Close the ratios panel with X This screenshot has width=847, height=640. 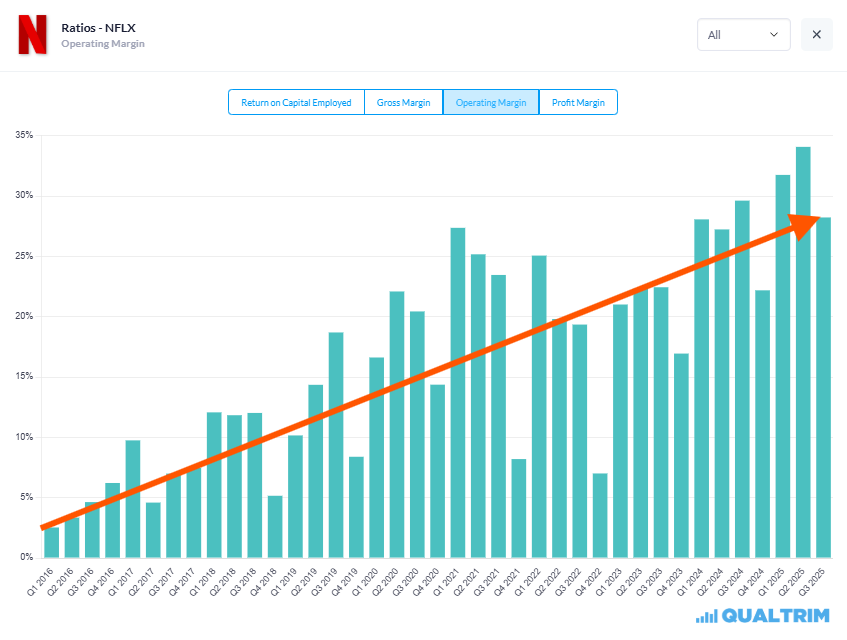coord(816,35)
